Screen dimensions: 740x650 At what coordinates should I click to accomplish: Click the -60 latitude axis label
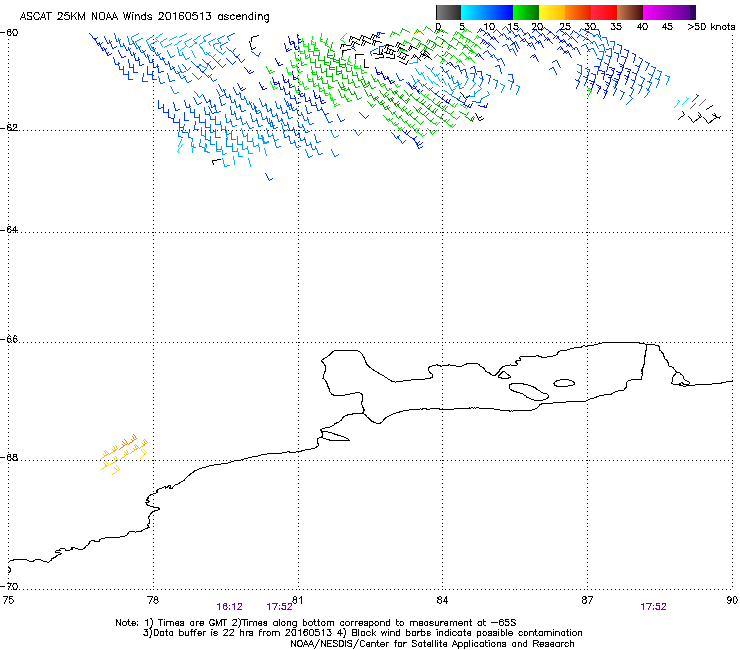click(9, 33)
